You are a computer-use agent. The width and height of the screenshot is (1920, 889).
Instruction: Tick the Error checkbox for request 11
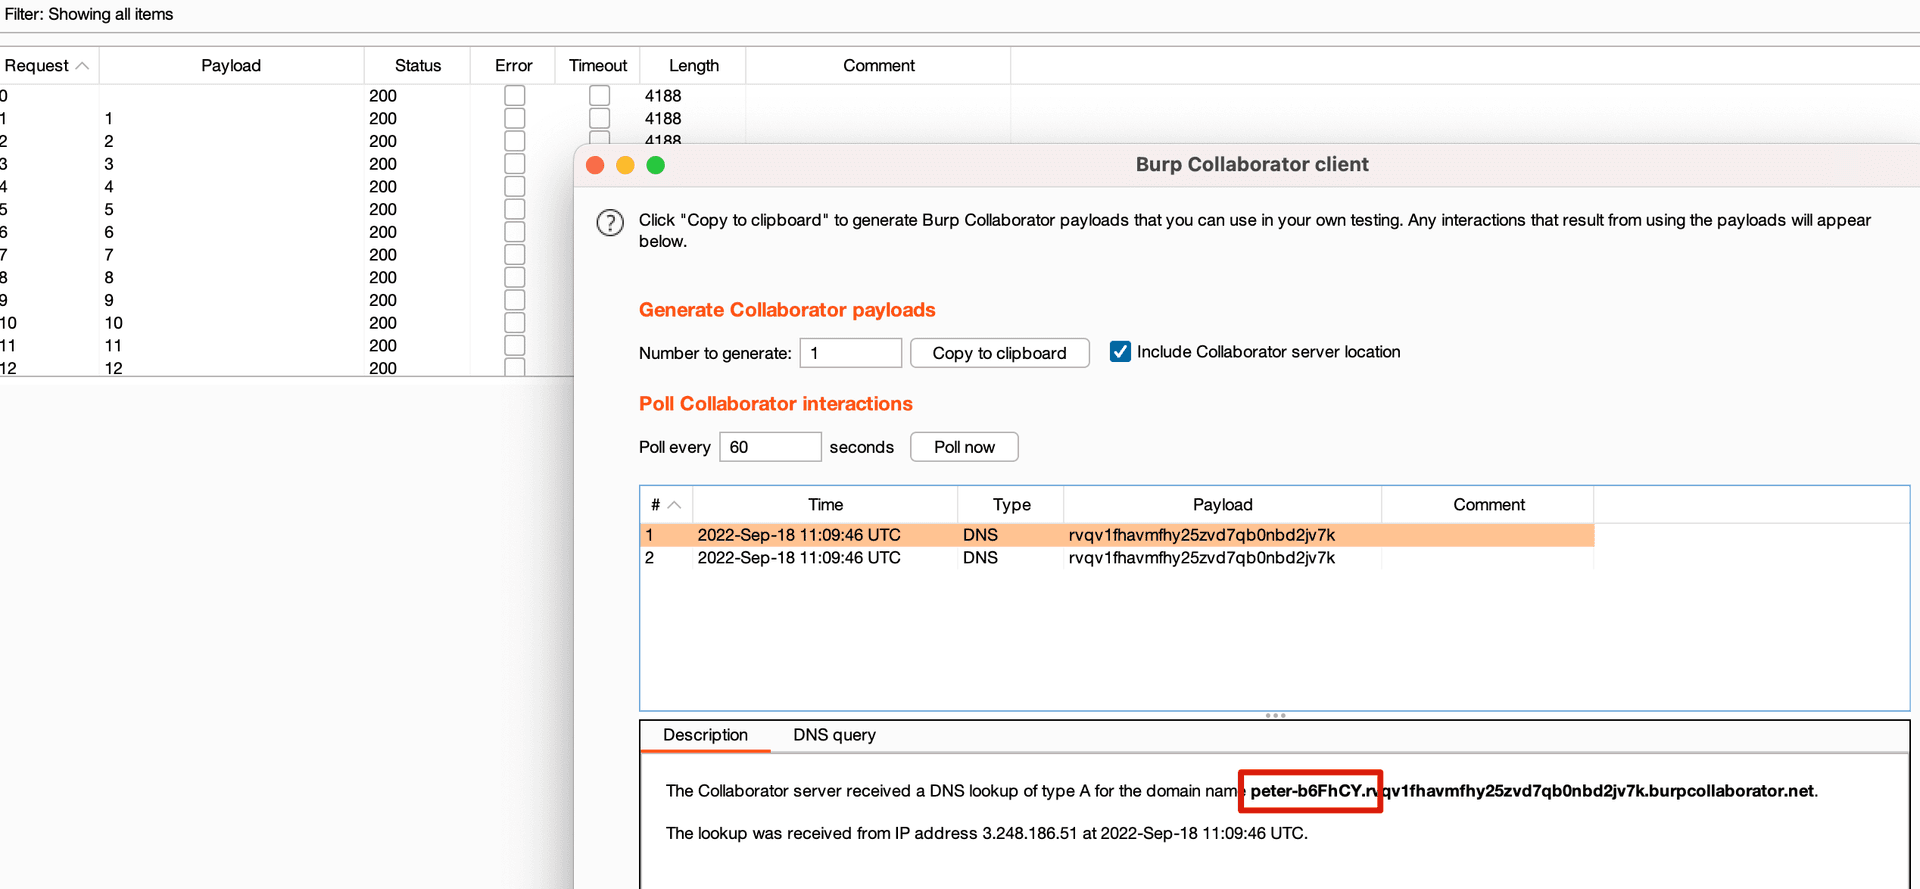click(515, 346)
